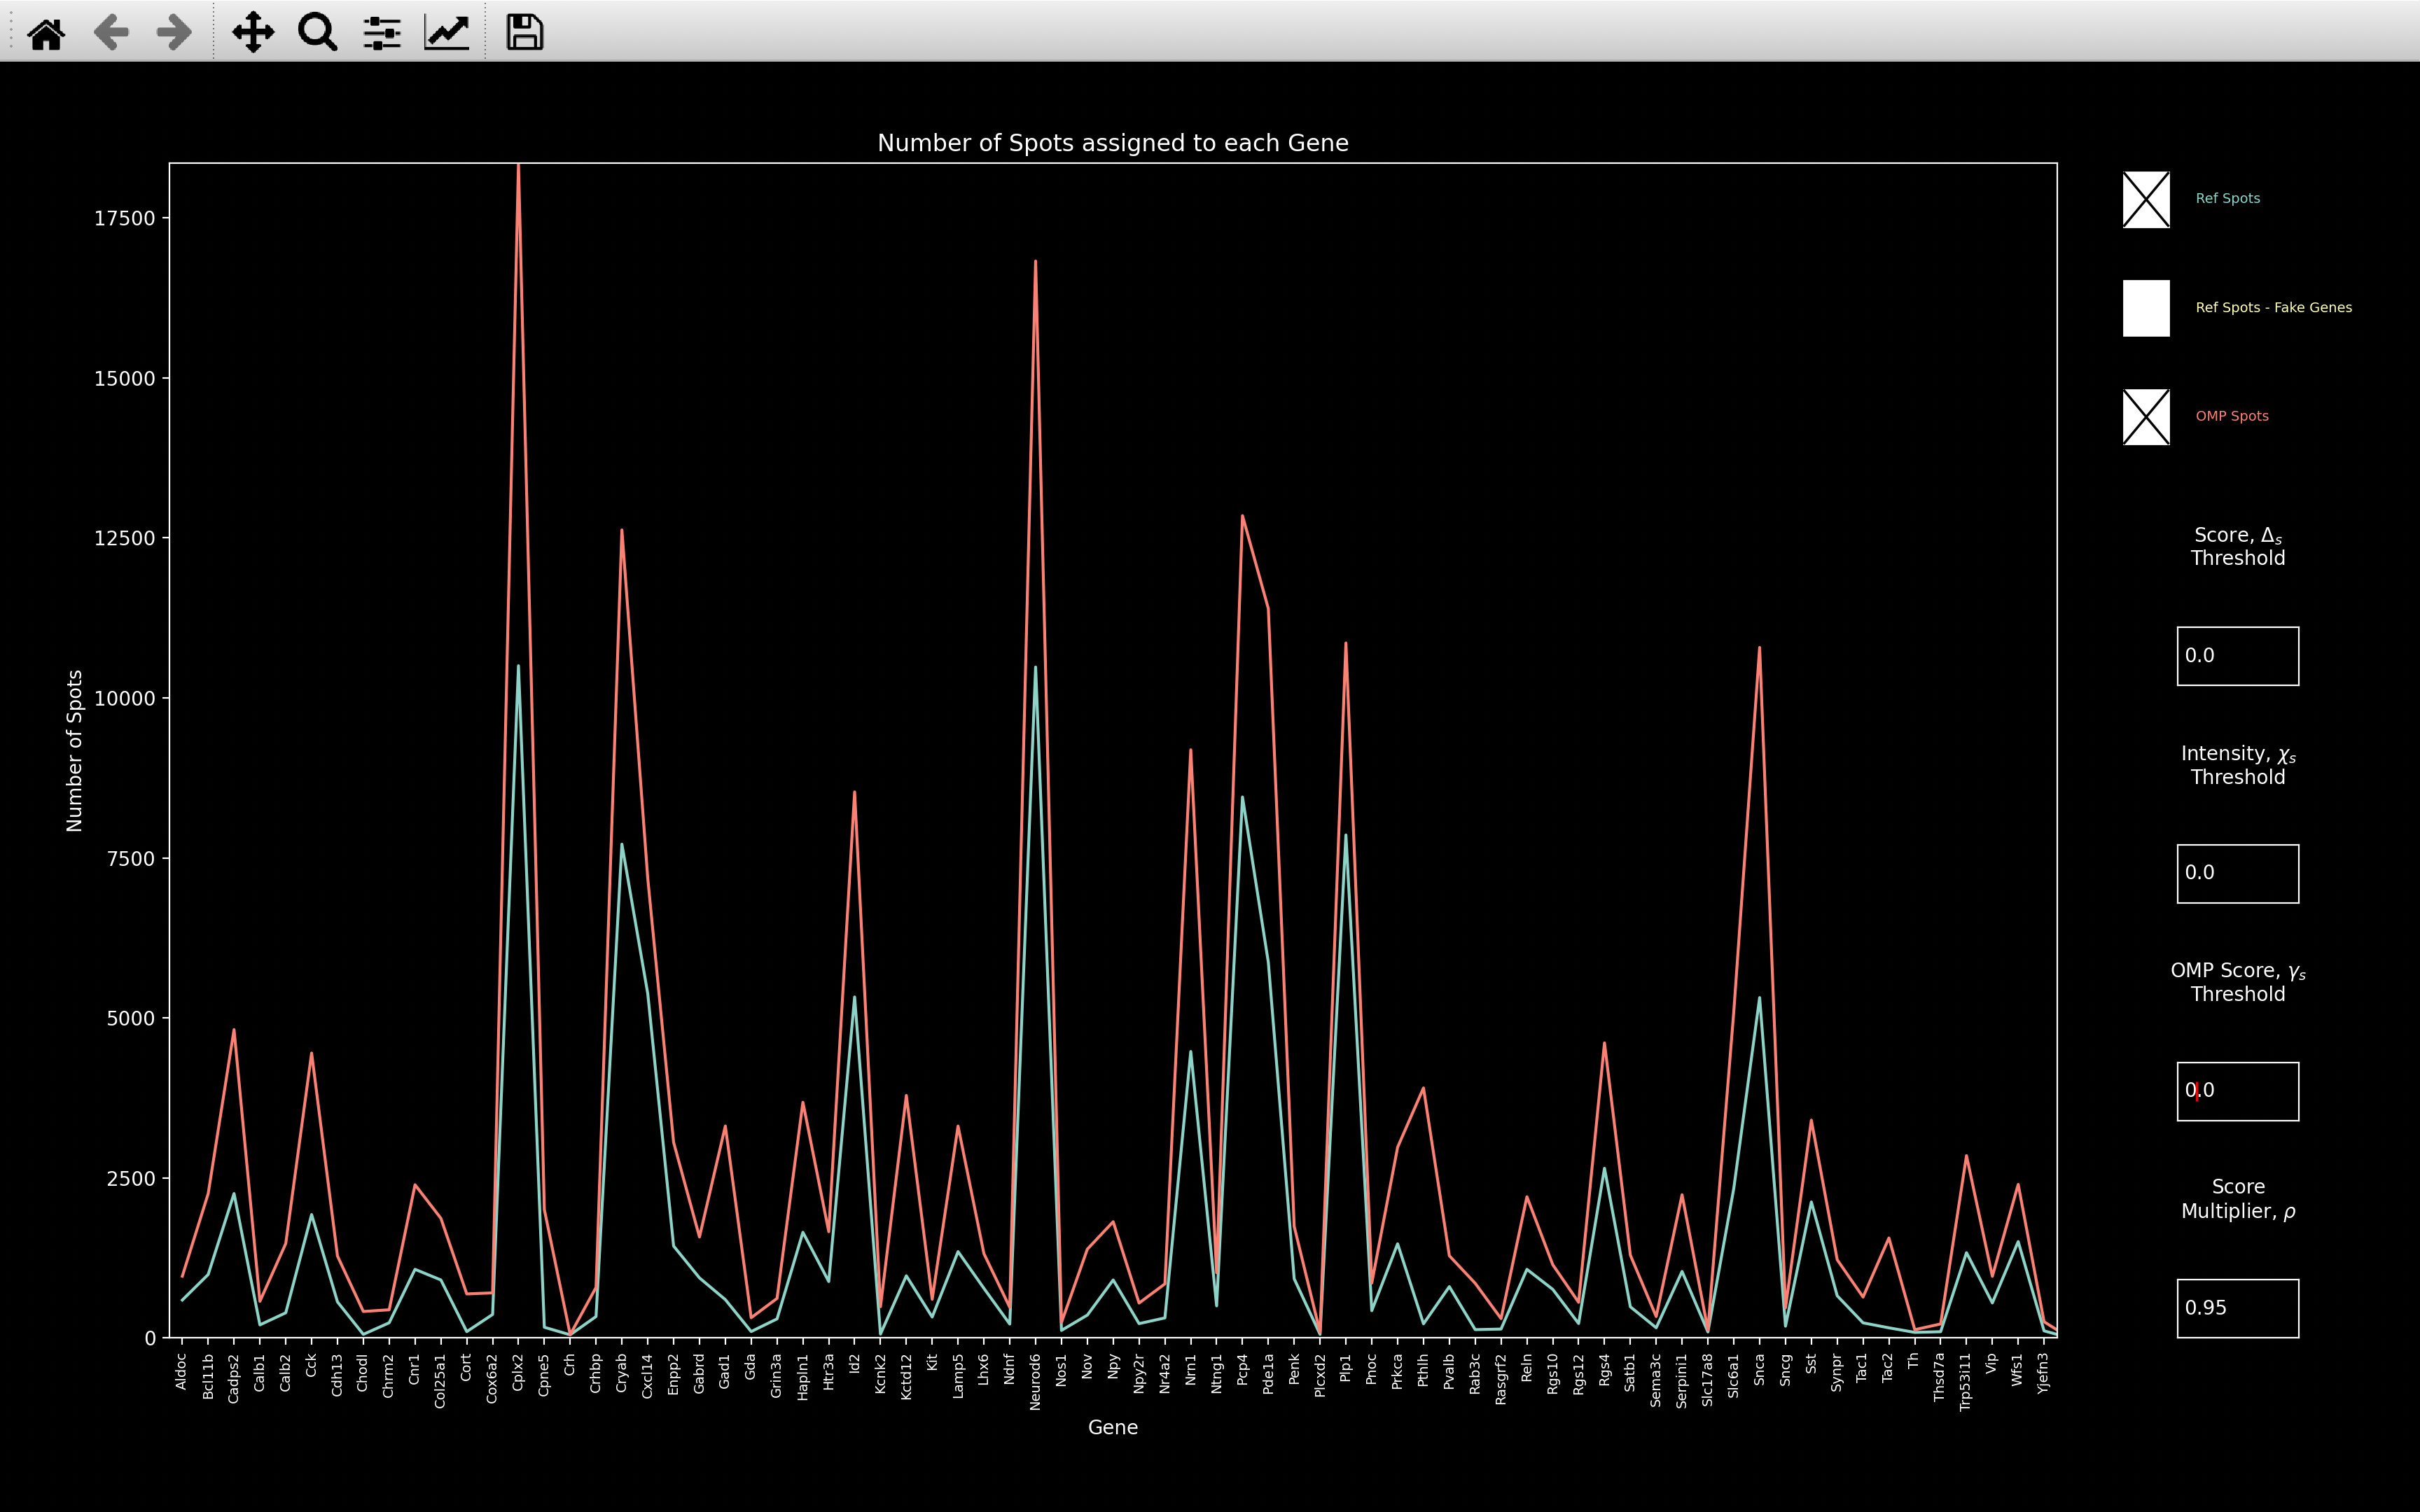2420x1512 pixels.
Task: Click the 'Aldoc' gene tick label
Action: 182,1371
